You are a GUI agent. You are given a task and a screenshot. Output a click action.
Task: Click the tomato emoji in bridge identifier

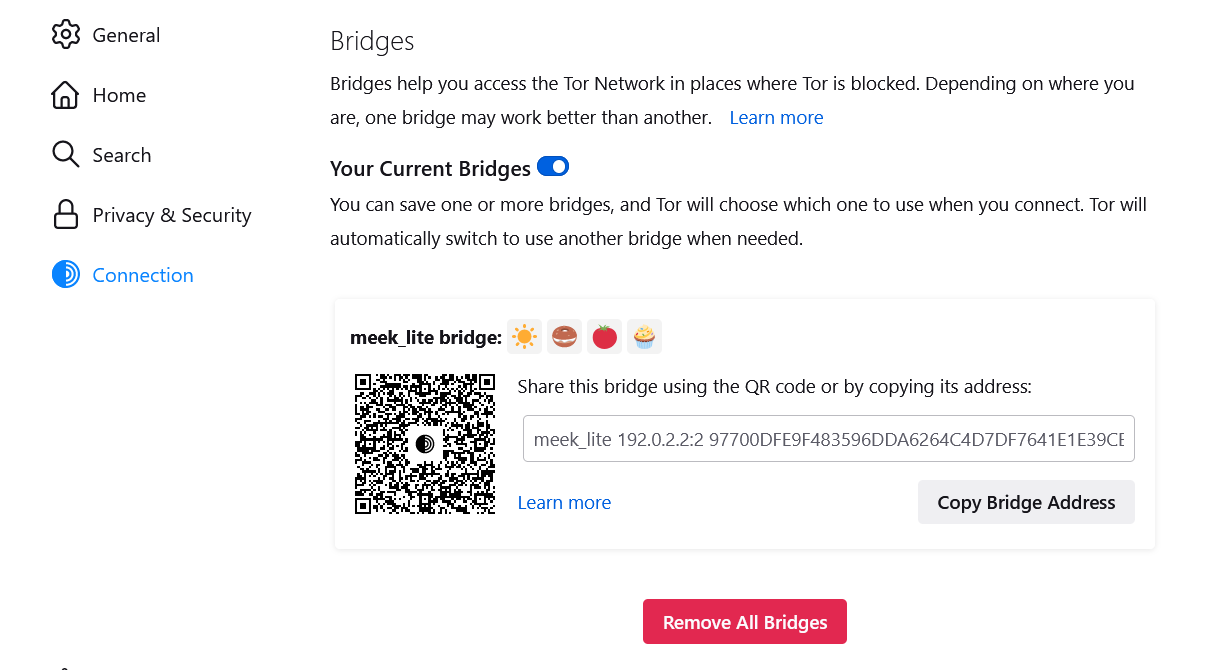click(604, 337)
